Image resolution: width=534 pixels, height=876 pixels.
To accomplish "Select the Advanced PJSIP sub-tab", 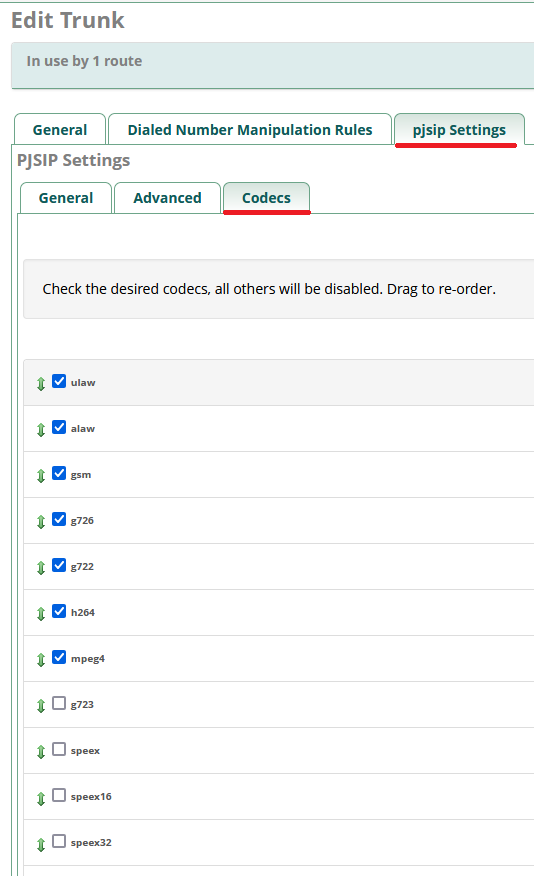I will click(167, 198).
